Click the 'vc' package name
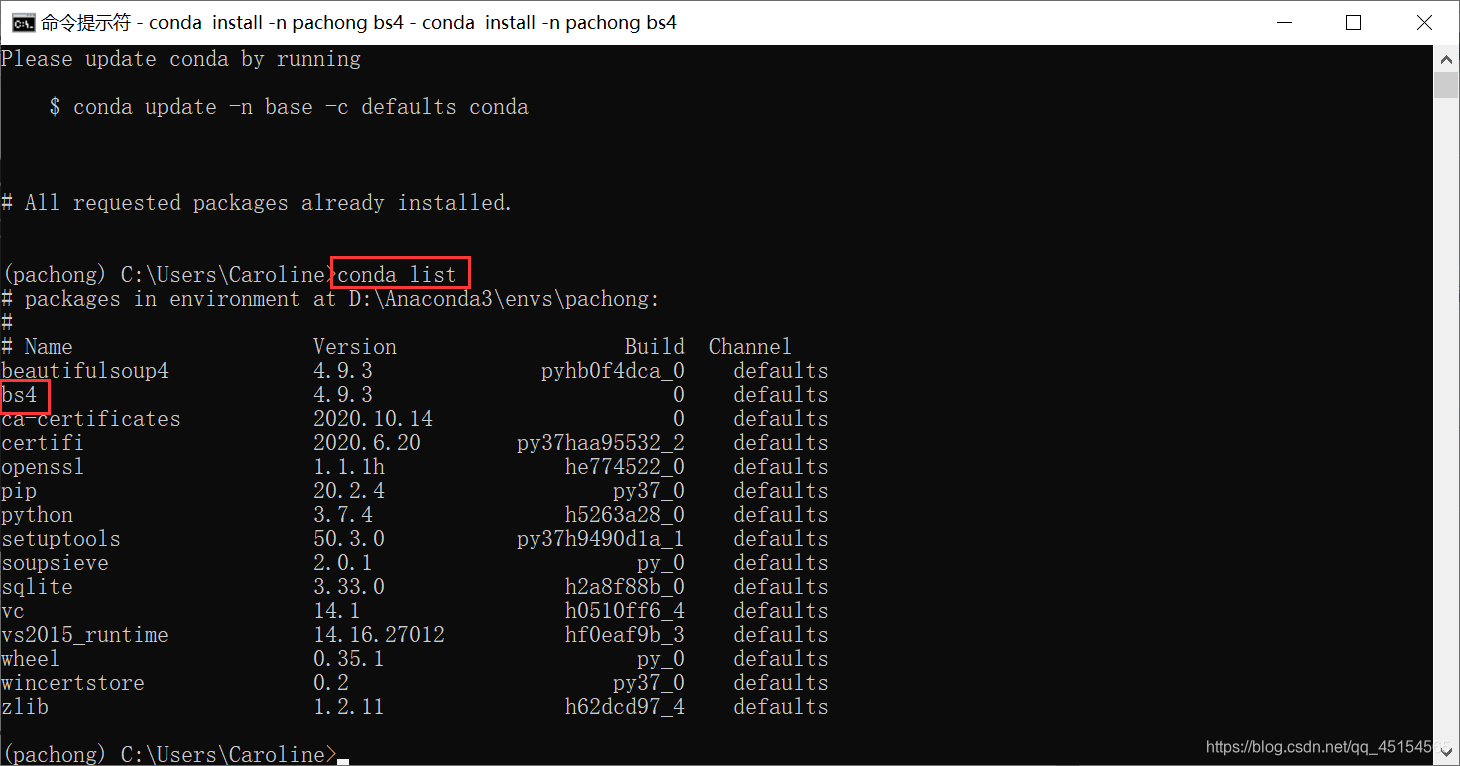 (13, 611)
